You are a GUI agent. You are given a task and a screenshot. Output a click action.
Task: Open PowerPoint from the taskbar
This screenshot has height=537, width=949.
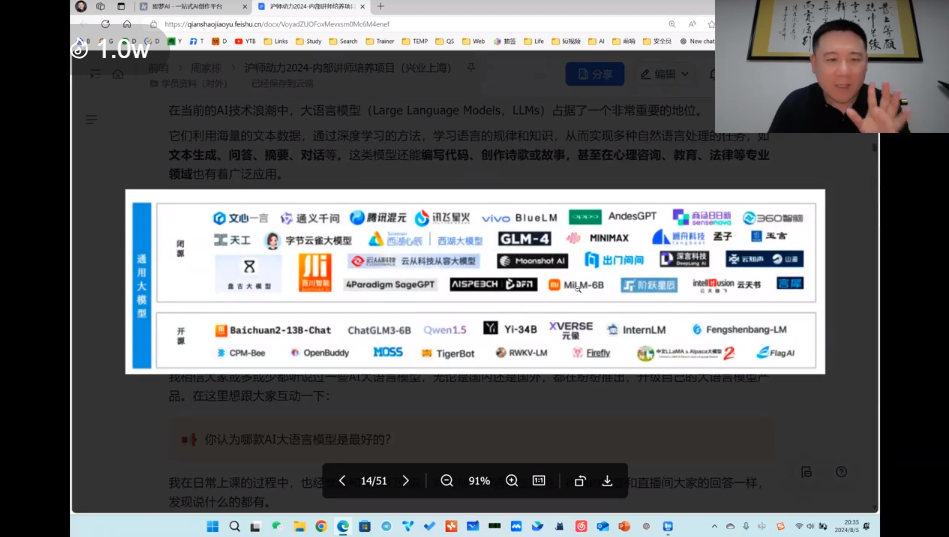click(624, 526)
